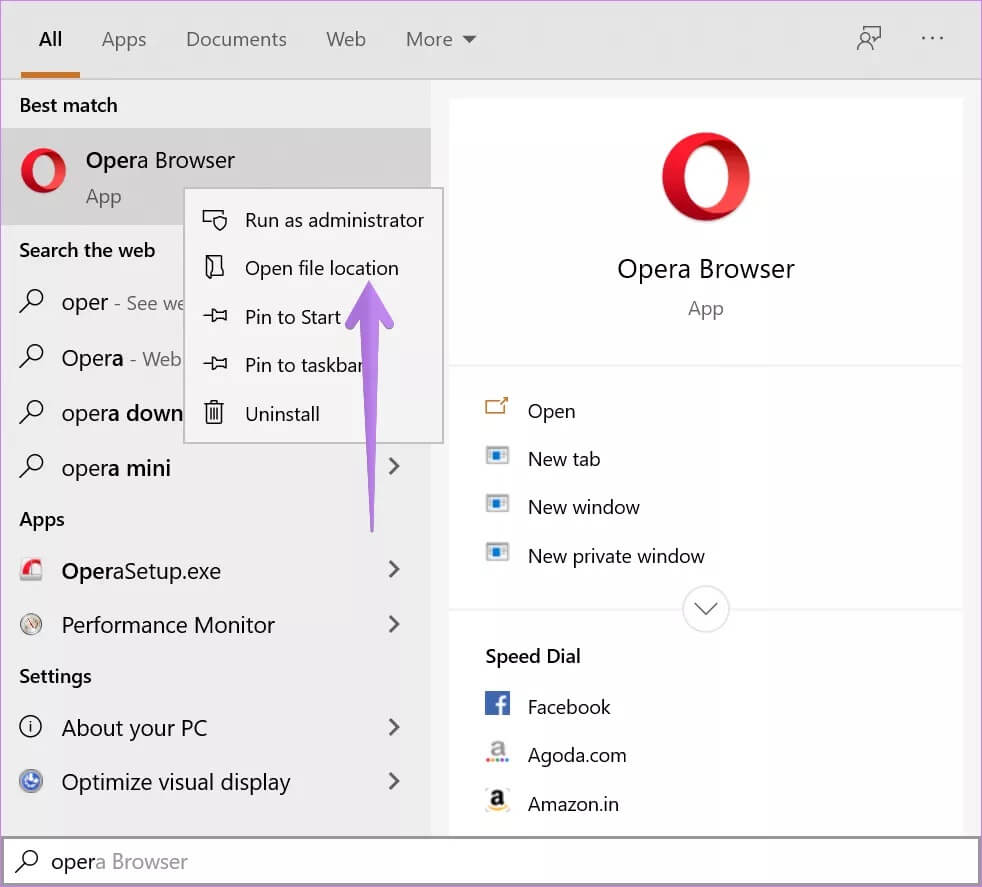Viewport: 982px width, 887px height.
Task: Click the pin icon beside Pin to taskbar
Action: click(x=215, y=363)
